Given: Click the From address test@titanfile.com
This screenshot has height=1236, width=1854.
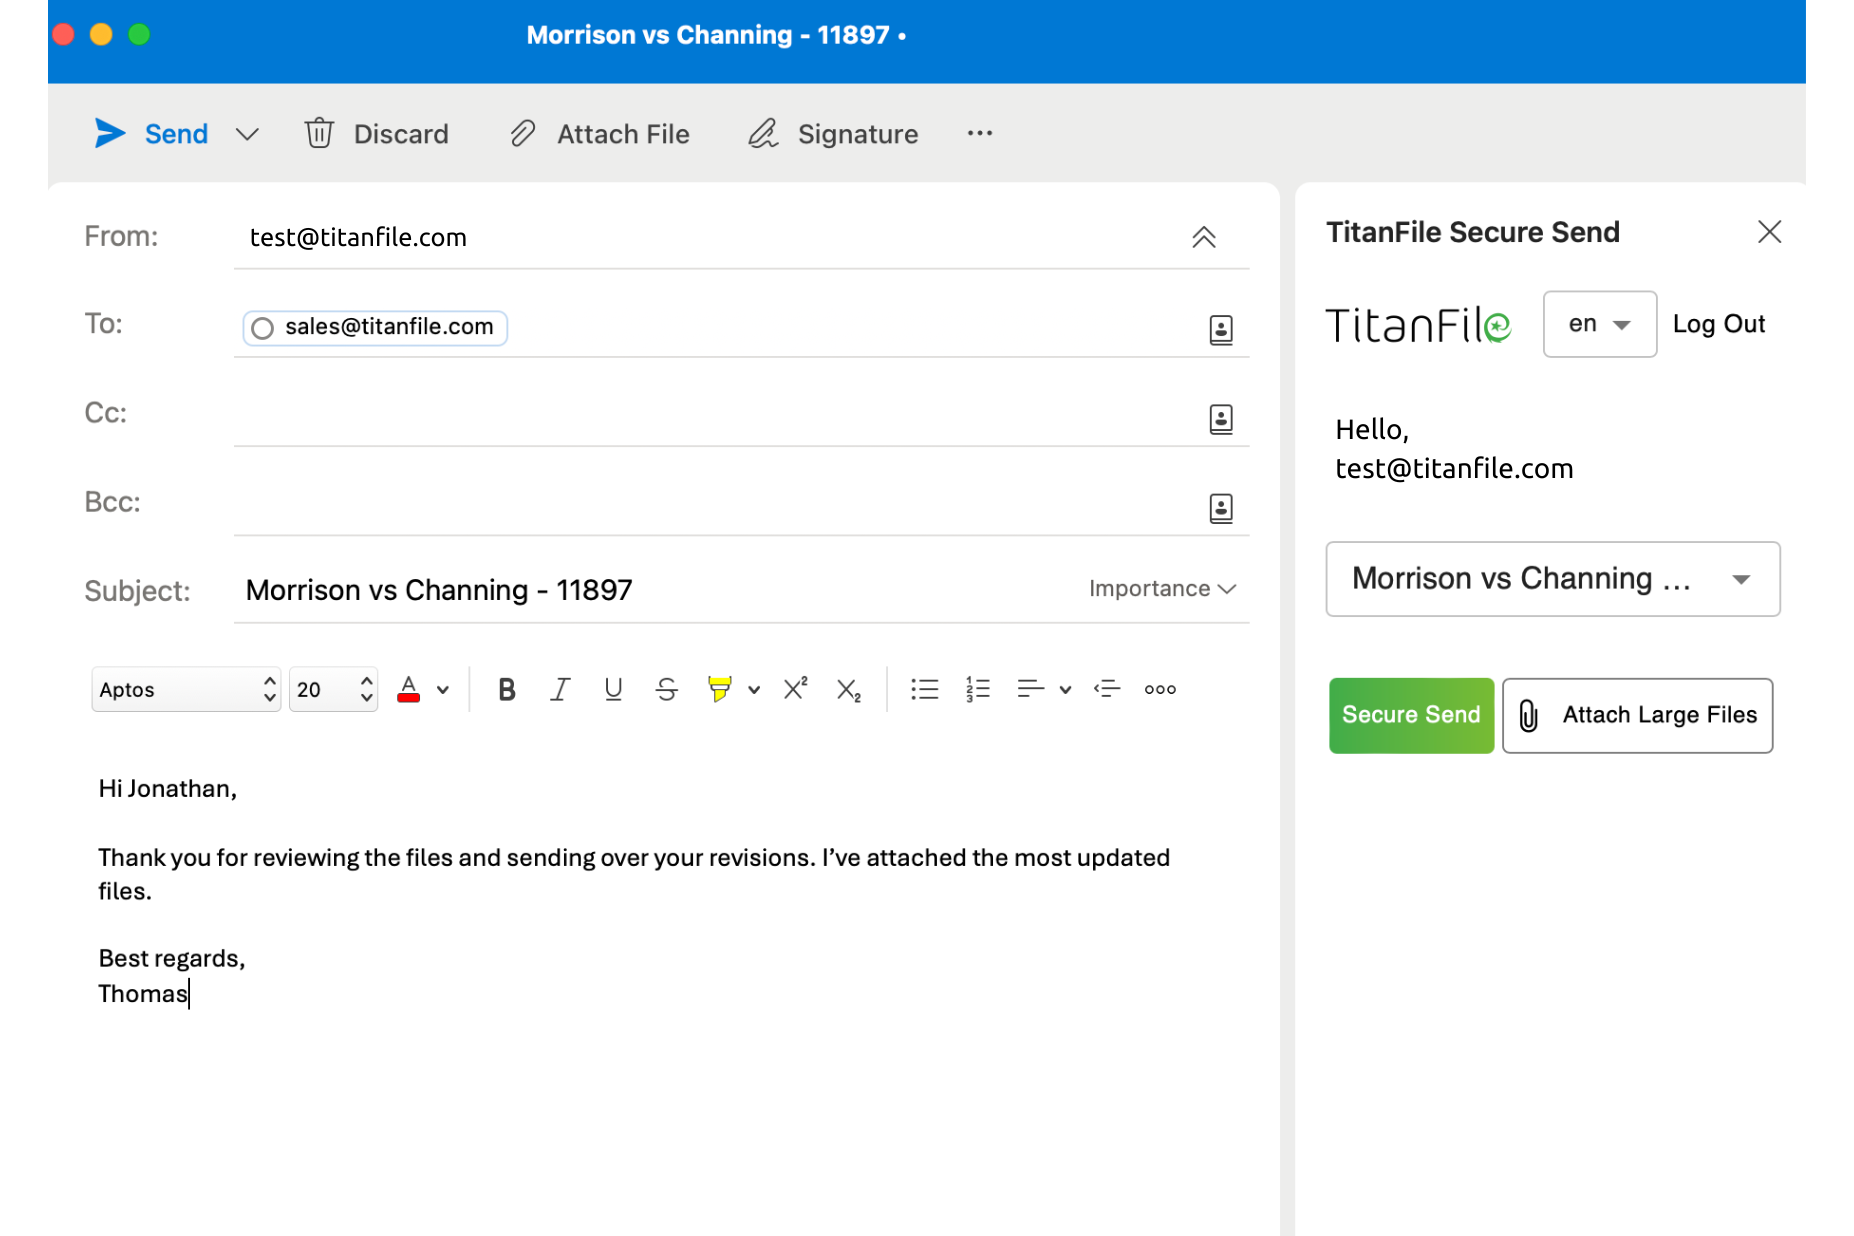Looking at the screenshot, I should pyautogui.click(x=358, y=237).
